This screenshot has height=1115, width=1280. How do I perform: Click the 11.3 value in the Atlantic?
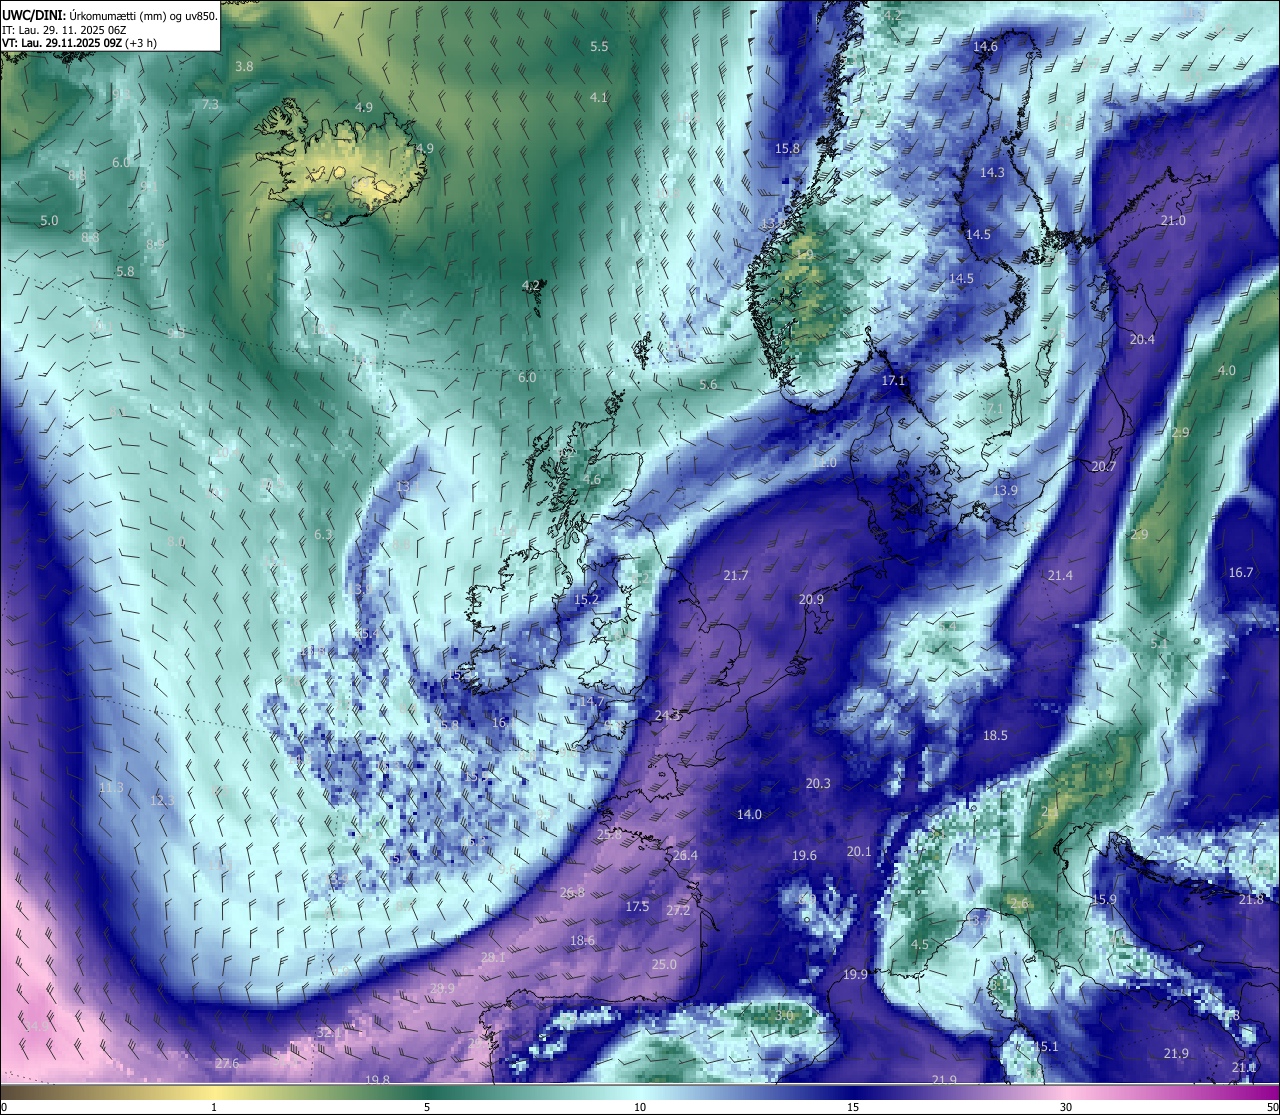[x=111, y=788]
